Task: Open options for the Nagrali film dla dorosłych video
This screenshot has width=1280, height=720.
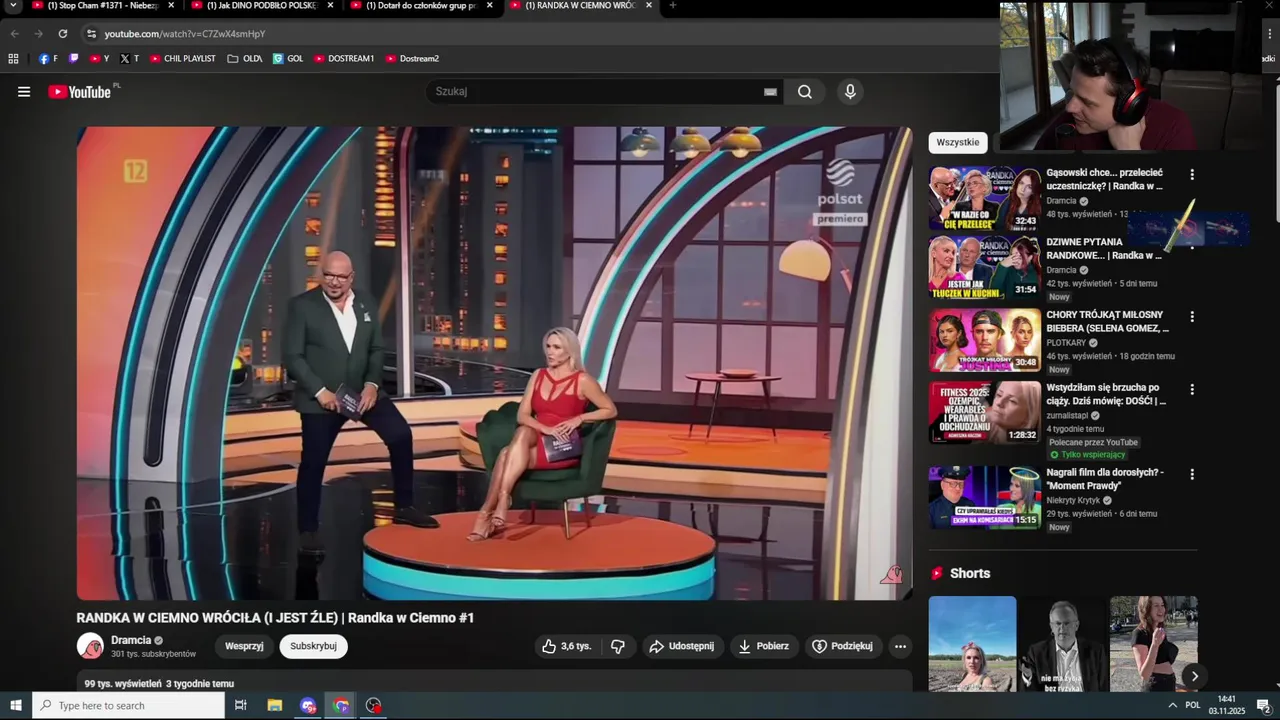Action: tap(1191, 474)
